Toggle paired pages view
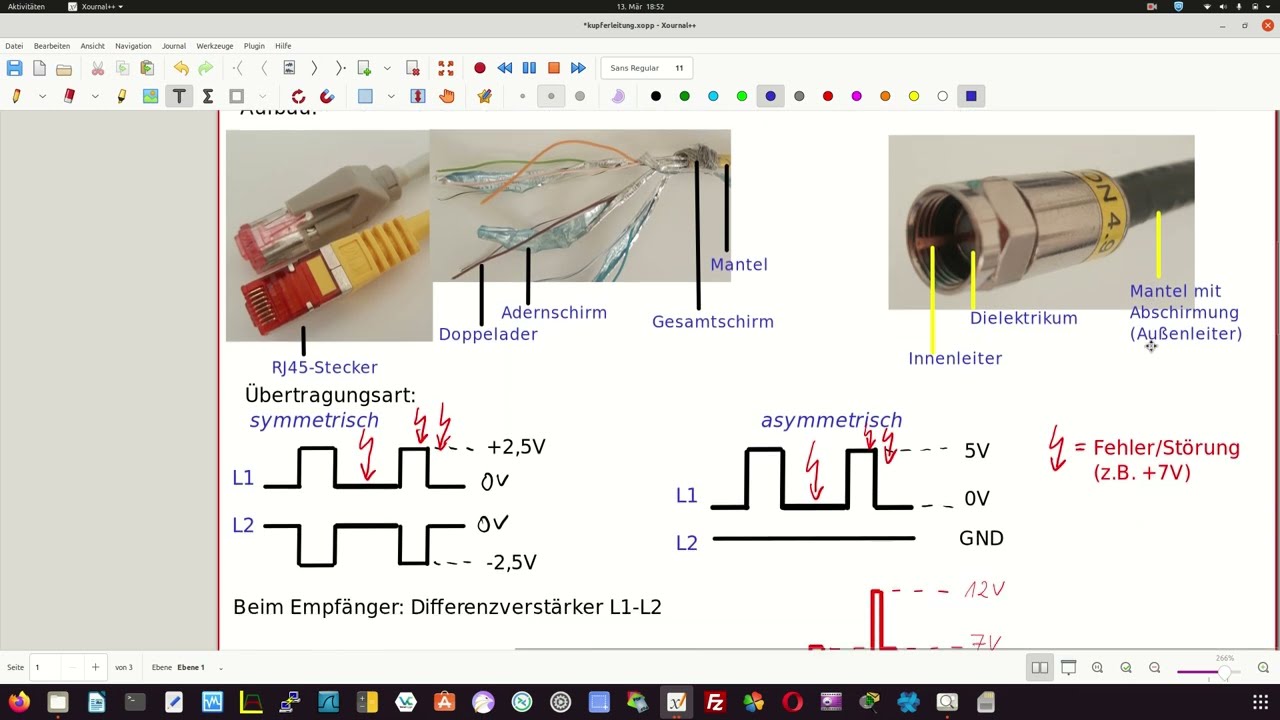The height and width of the screenshot is (720, 1280). 1040,667
